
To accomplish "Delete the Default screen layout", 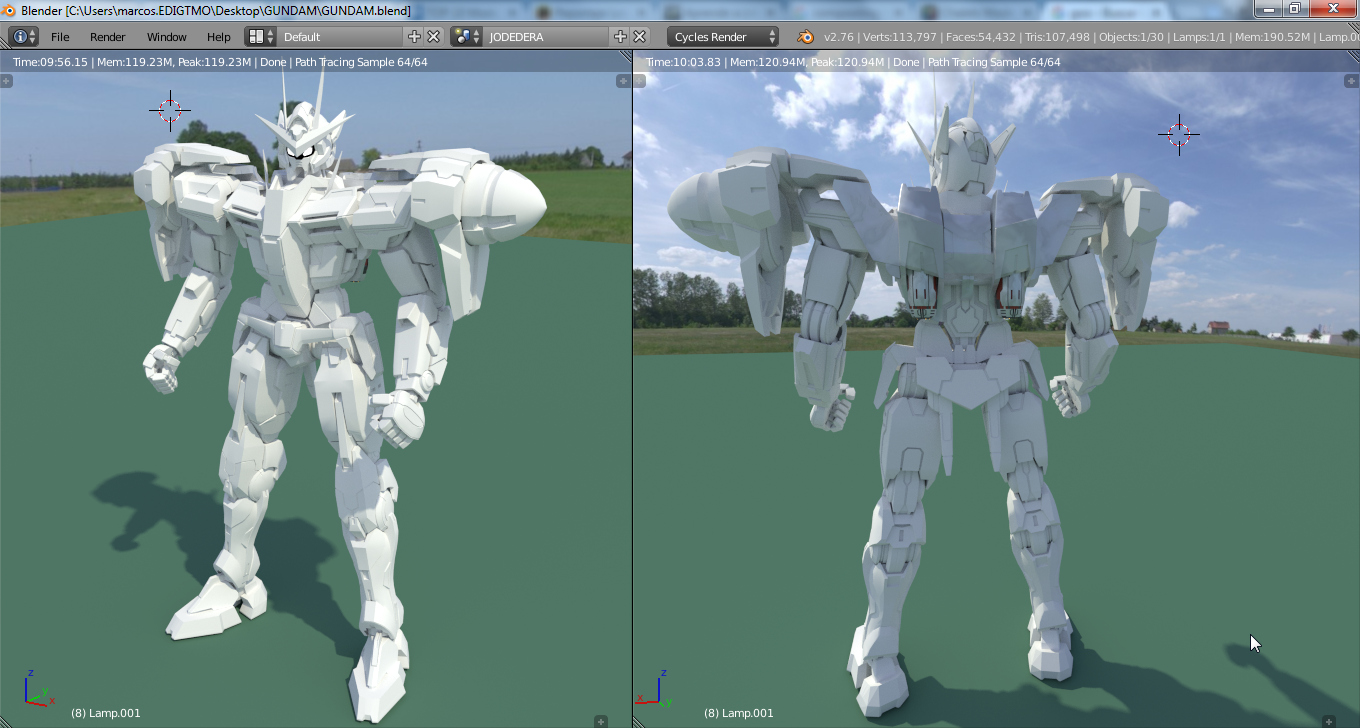I will coord(434,37).
